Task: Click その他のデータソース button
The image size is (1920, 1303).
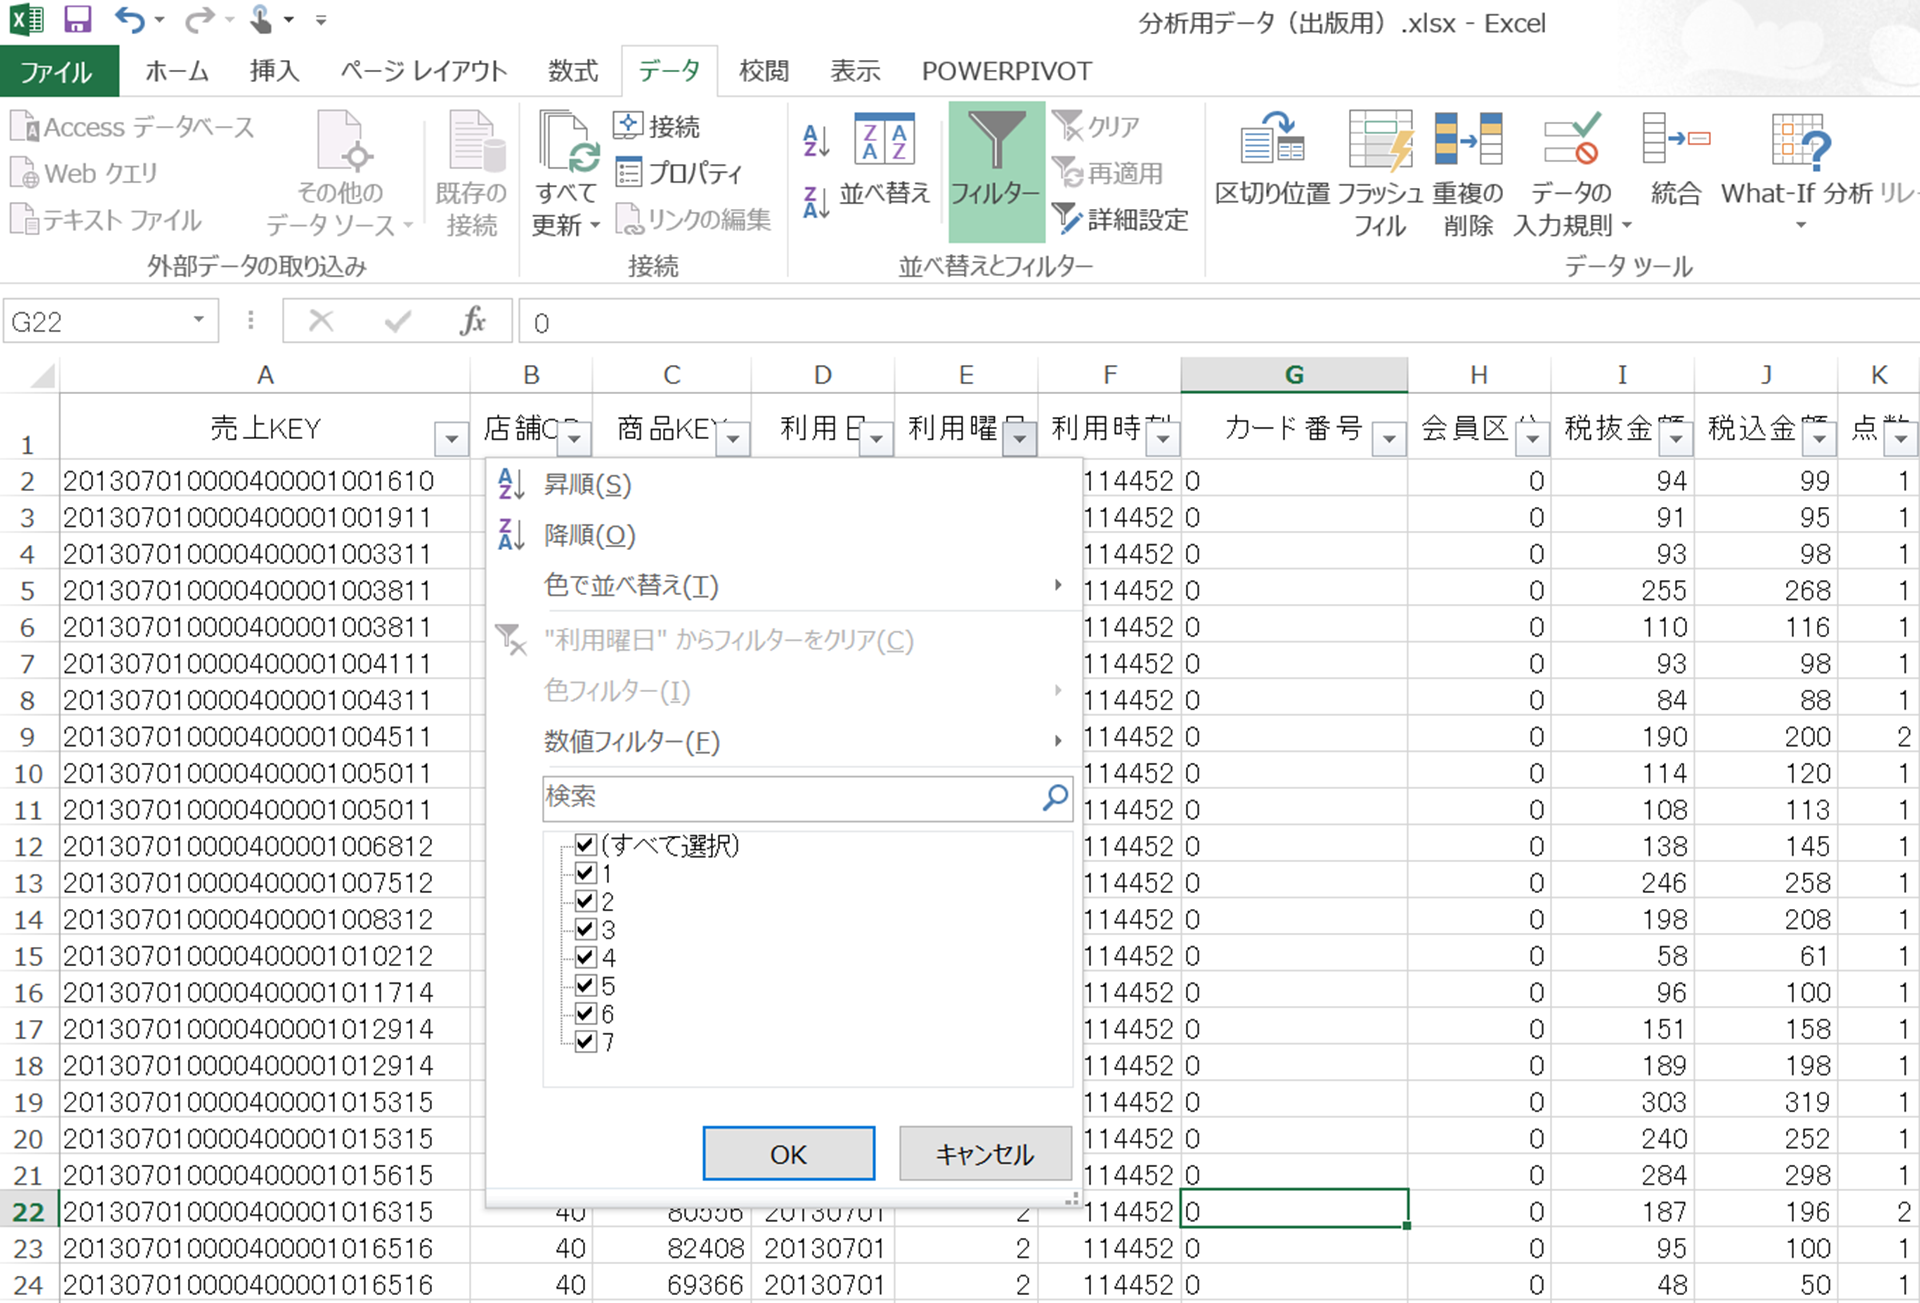Action: 340,174
